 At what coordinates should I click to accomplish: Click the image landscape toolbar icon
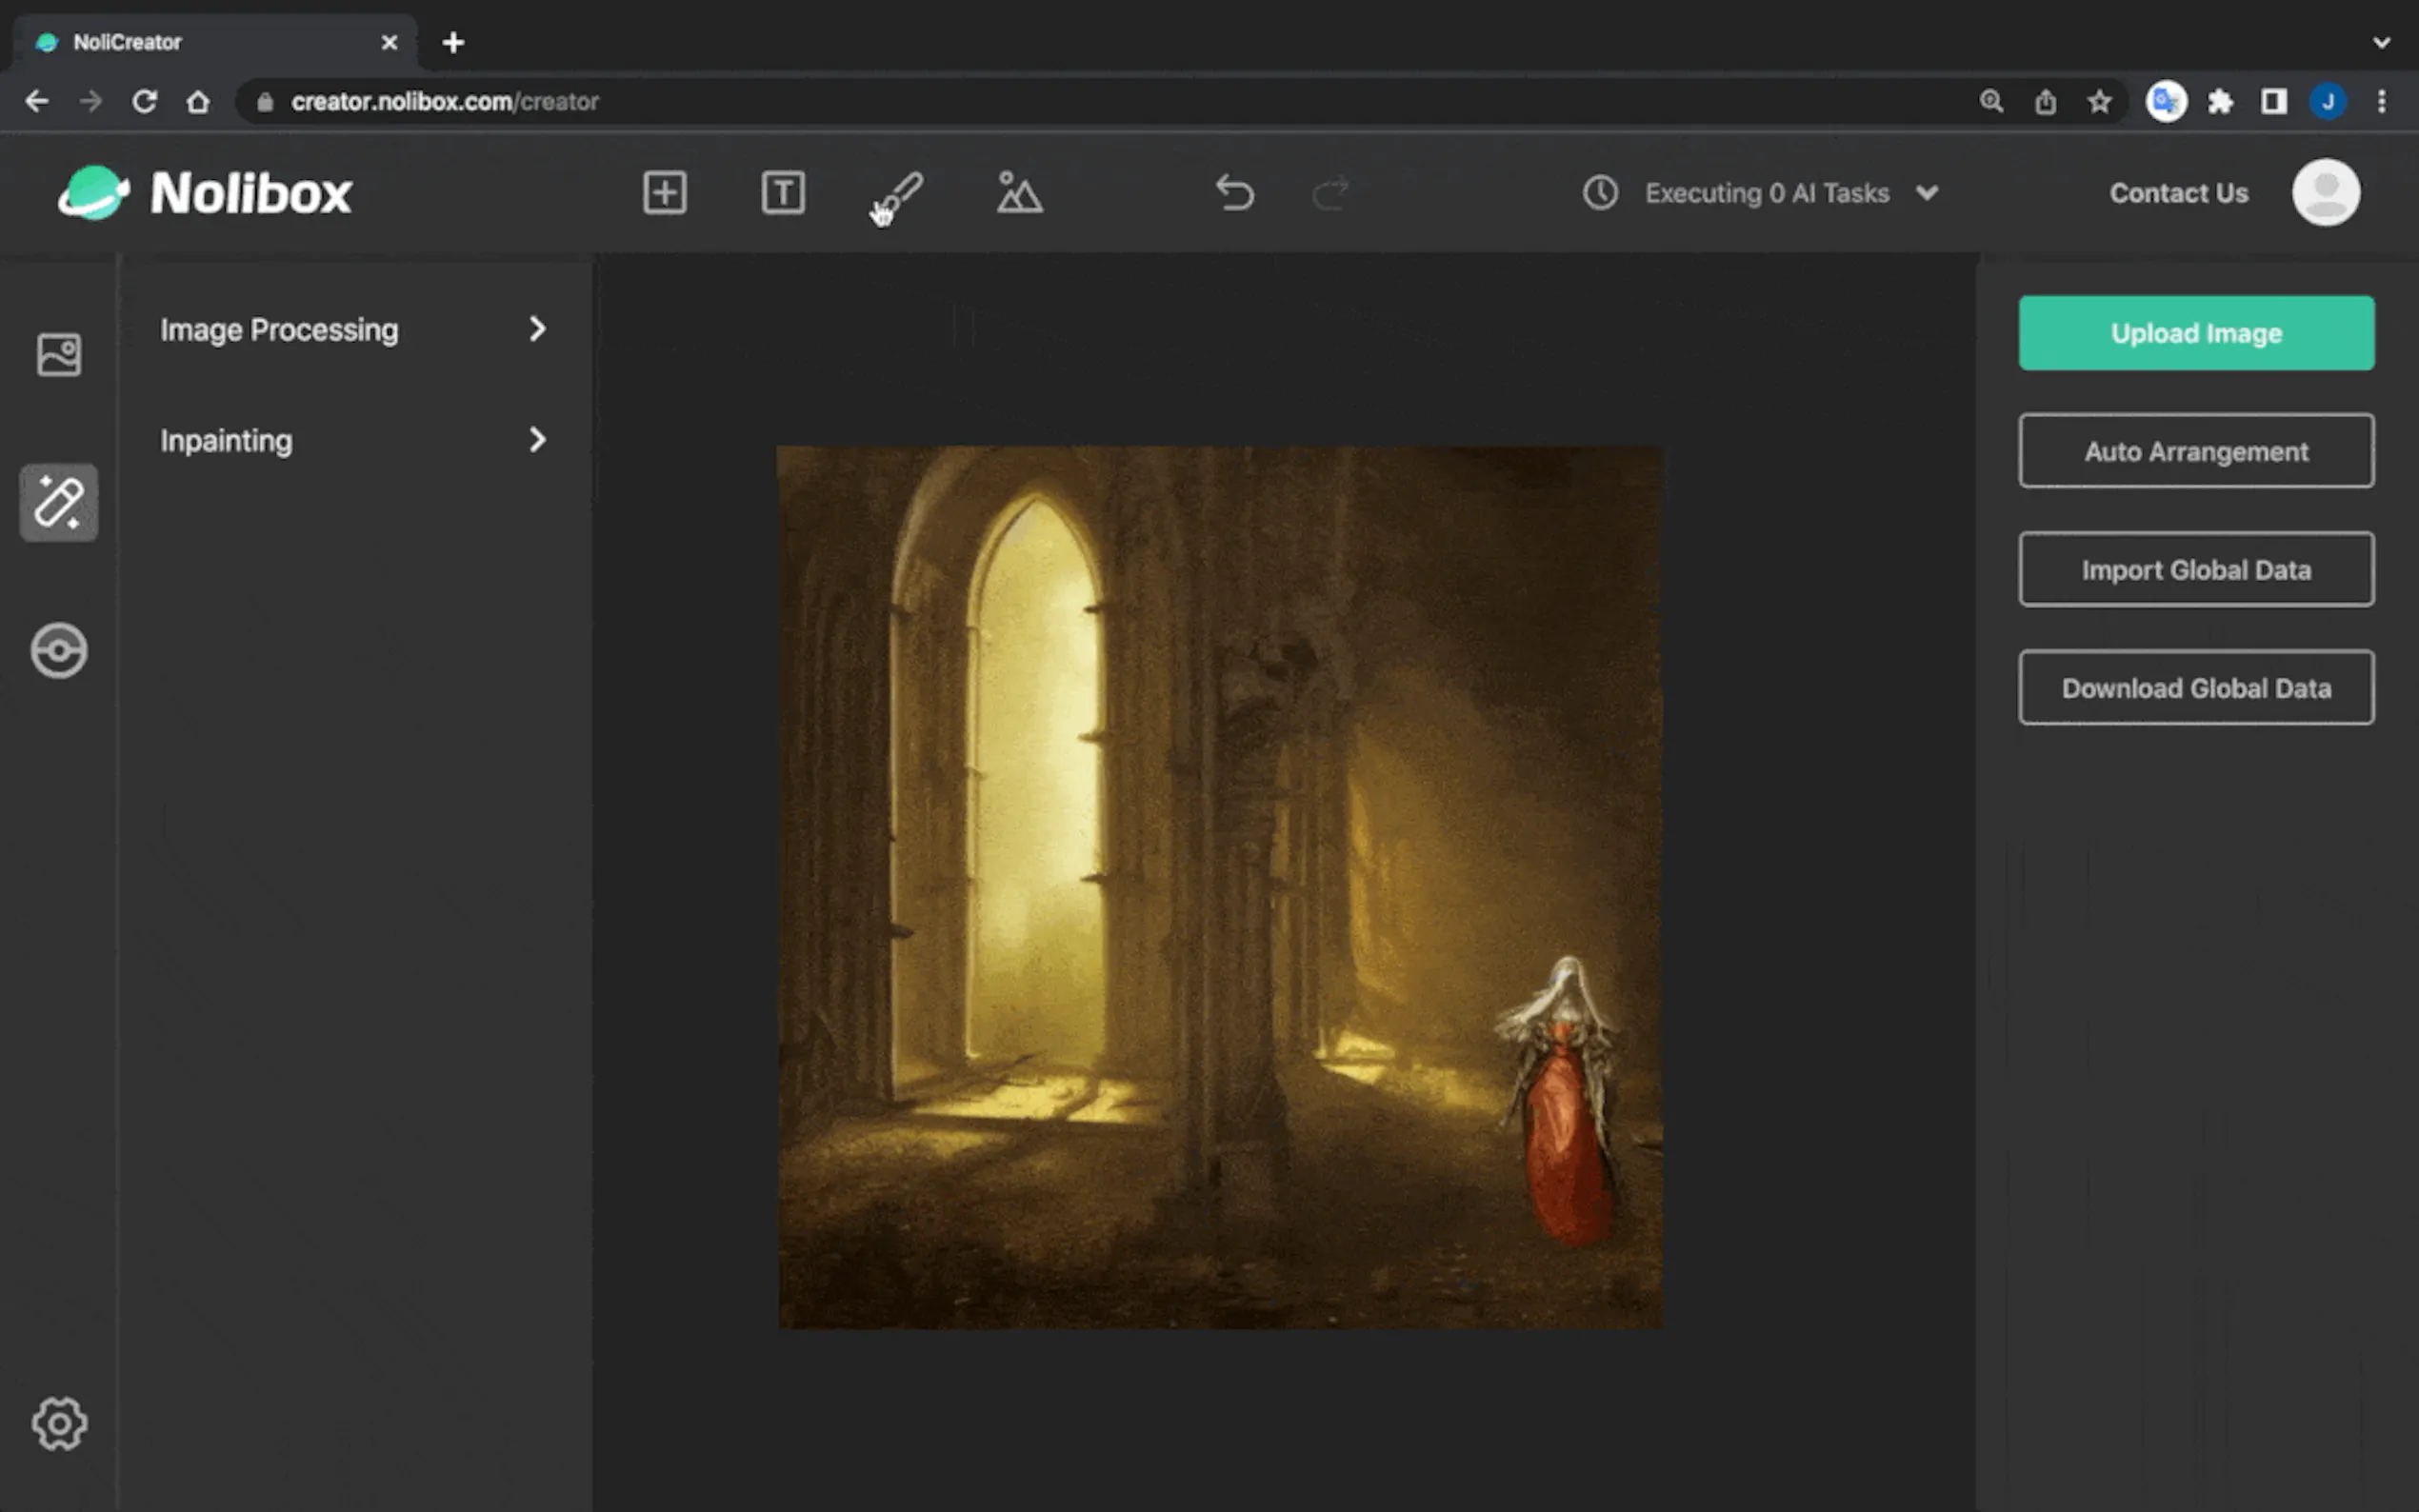1019,192
